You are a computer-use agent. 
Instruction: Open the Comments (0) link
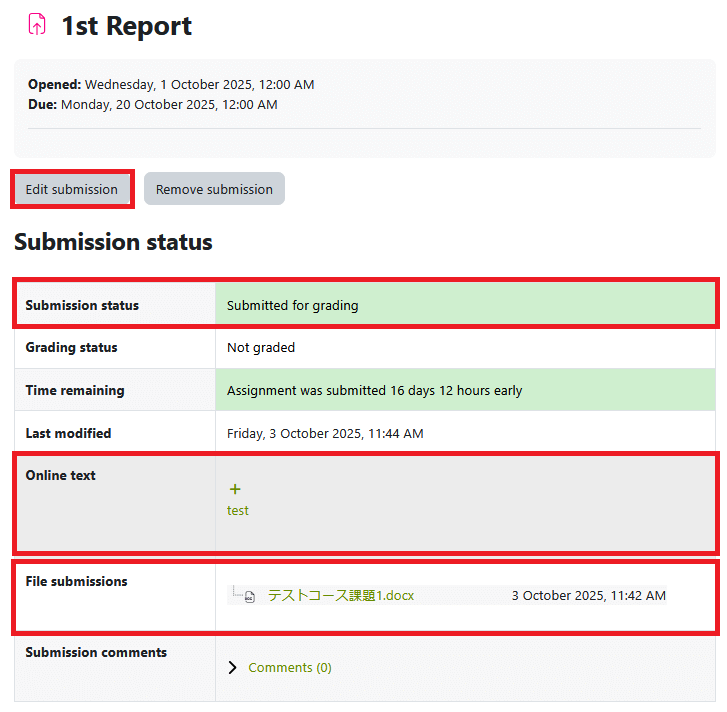[289, 667]
